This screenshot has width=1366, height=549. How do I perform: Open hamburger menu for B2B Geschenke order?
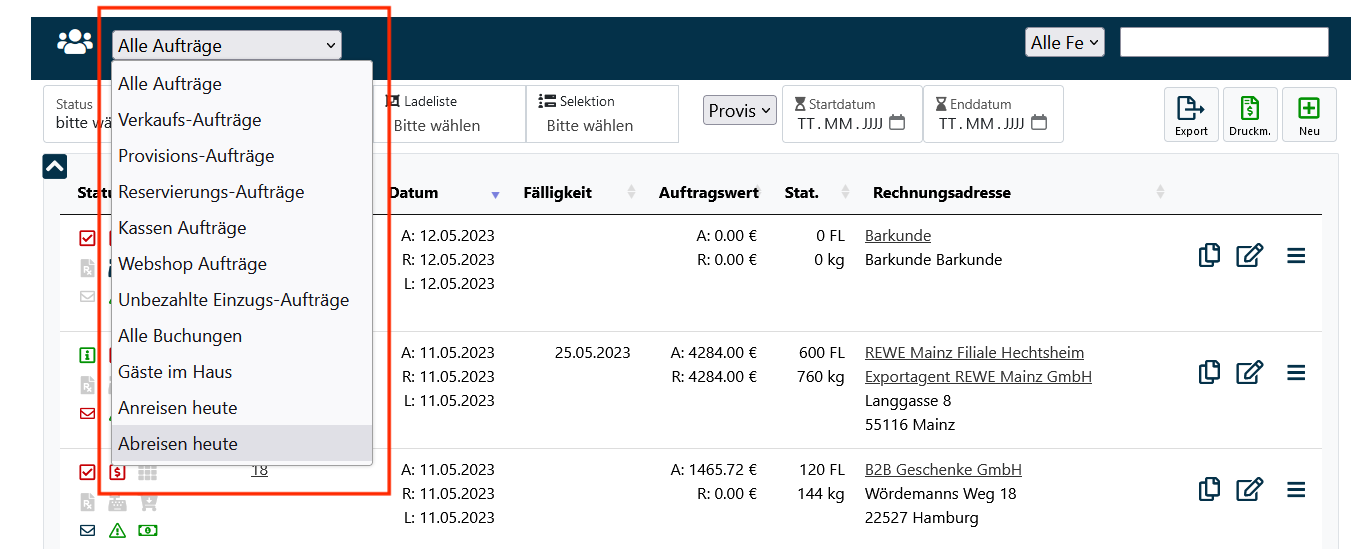click(x=1296, y=489)
